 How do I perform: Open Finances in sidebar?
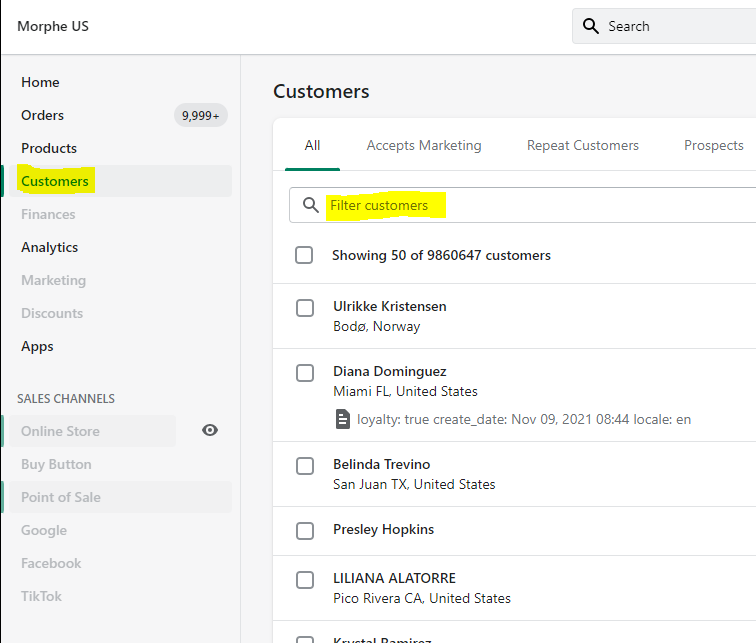48,214
